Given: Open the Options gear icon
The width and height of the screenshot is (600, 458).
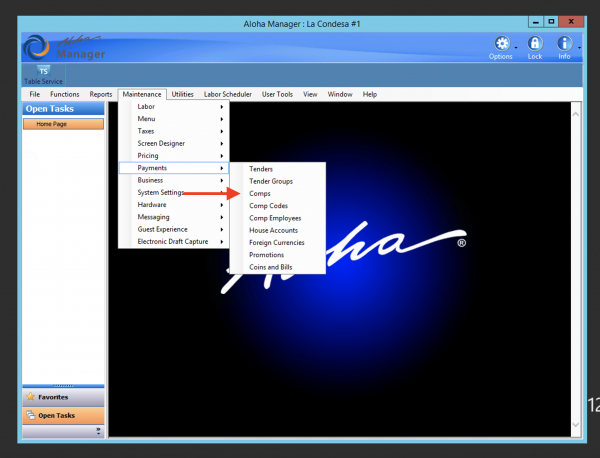Looking at the screenshot, I should point(502,44).
